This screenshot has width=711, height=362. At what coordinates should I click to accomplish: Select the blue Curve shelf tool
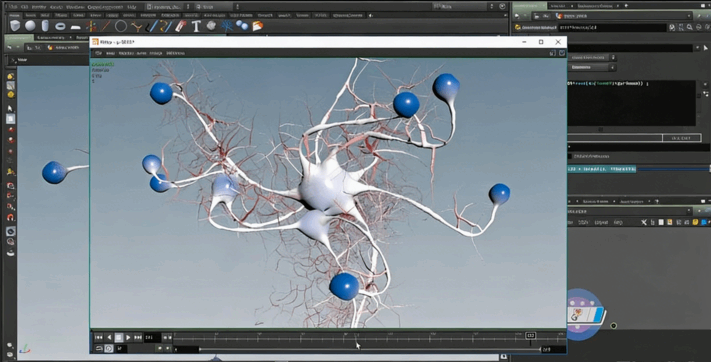pos(153,26)
